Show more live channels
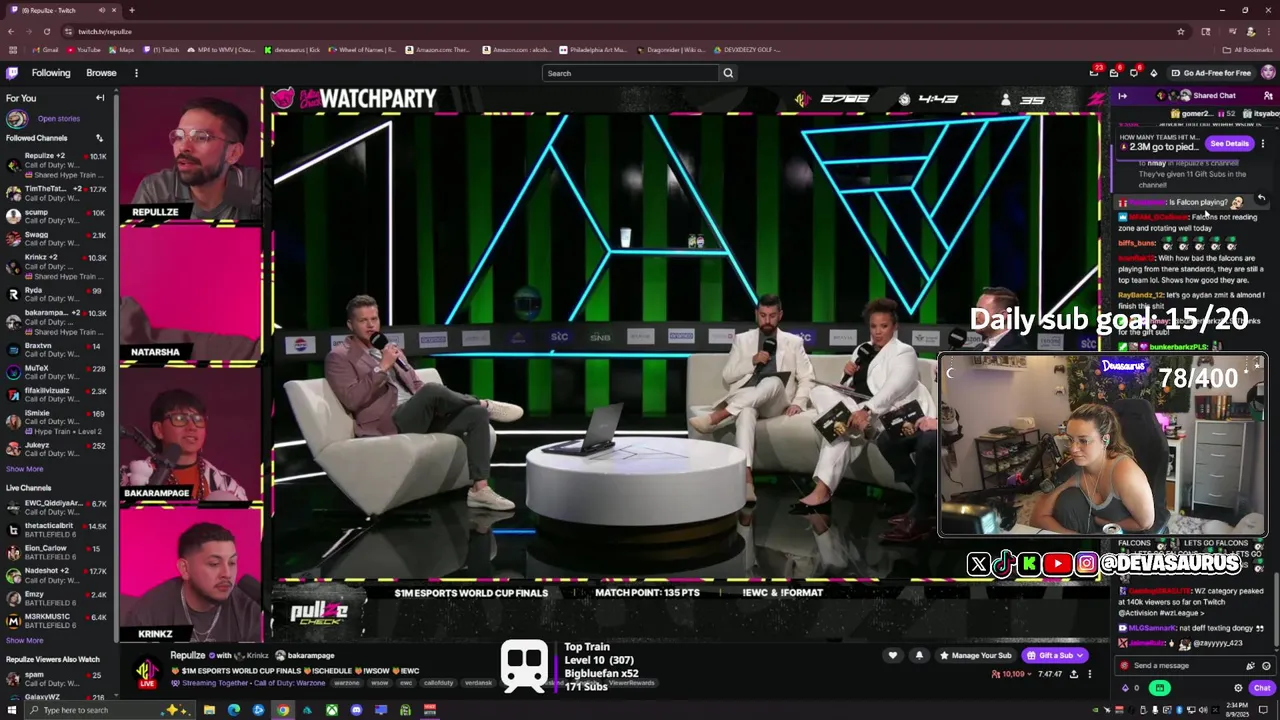 [x=24, y=640]
